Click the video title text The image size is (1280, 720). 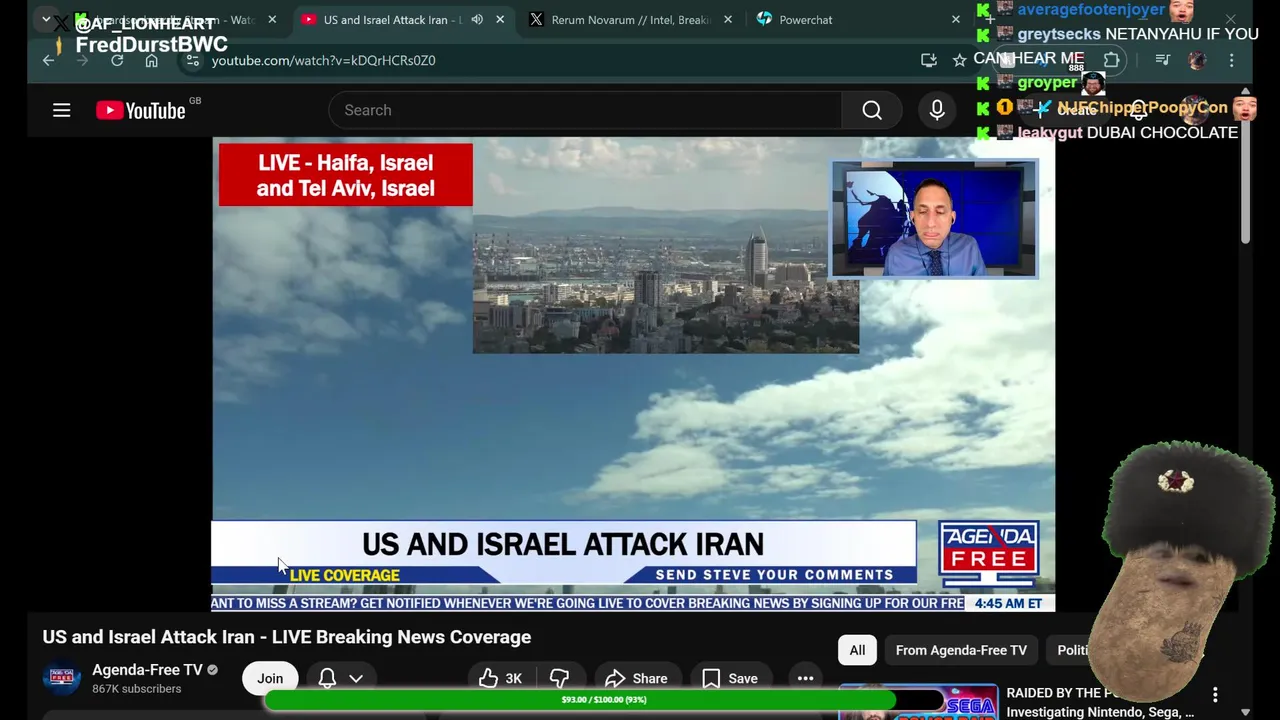point(286,637)
